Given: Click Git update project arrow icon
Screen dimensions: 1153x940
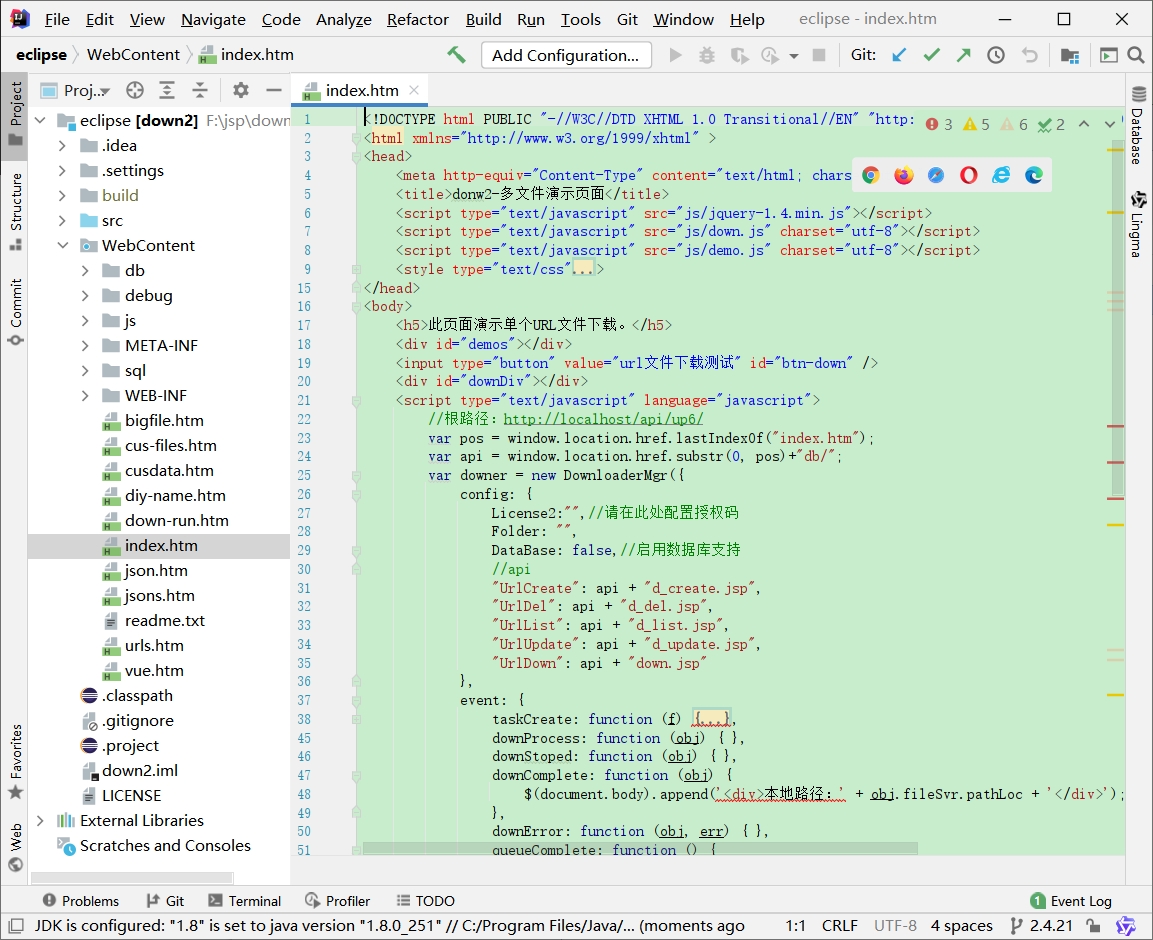Looking at the screenshot, I should [x=899, y=55].
